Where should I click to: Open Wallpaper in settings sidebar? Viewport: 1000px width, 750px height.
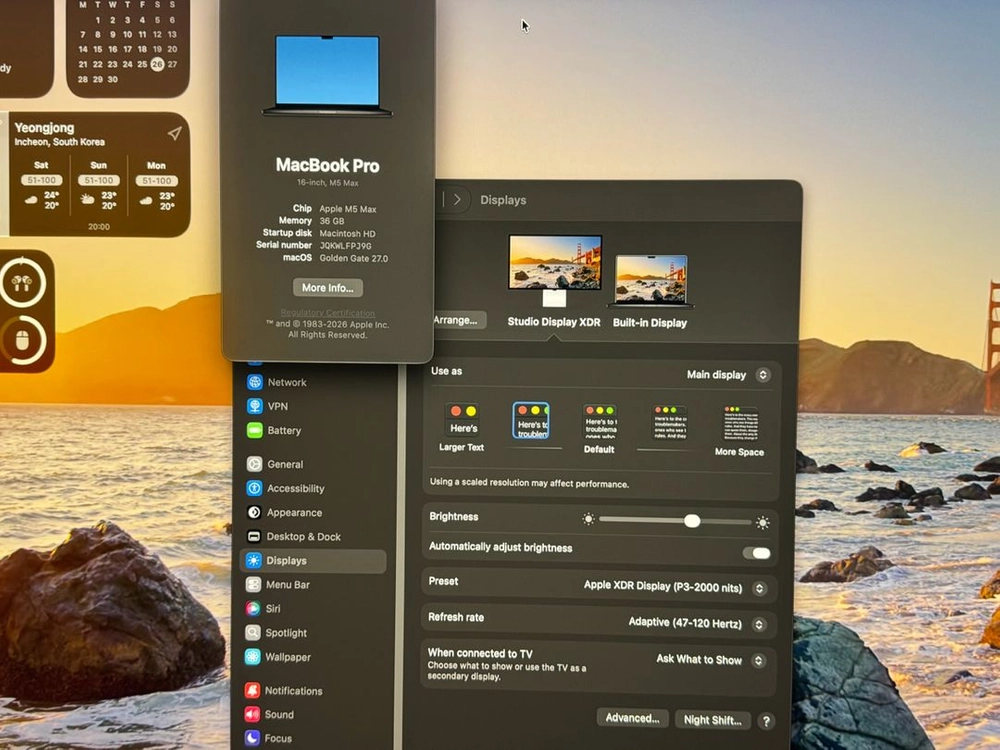click(x=288, y=657)
